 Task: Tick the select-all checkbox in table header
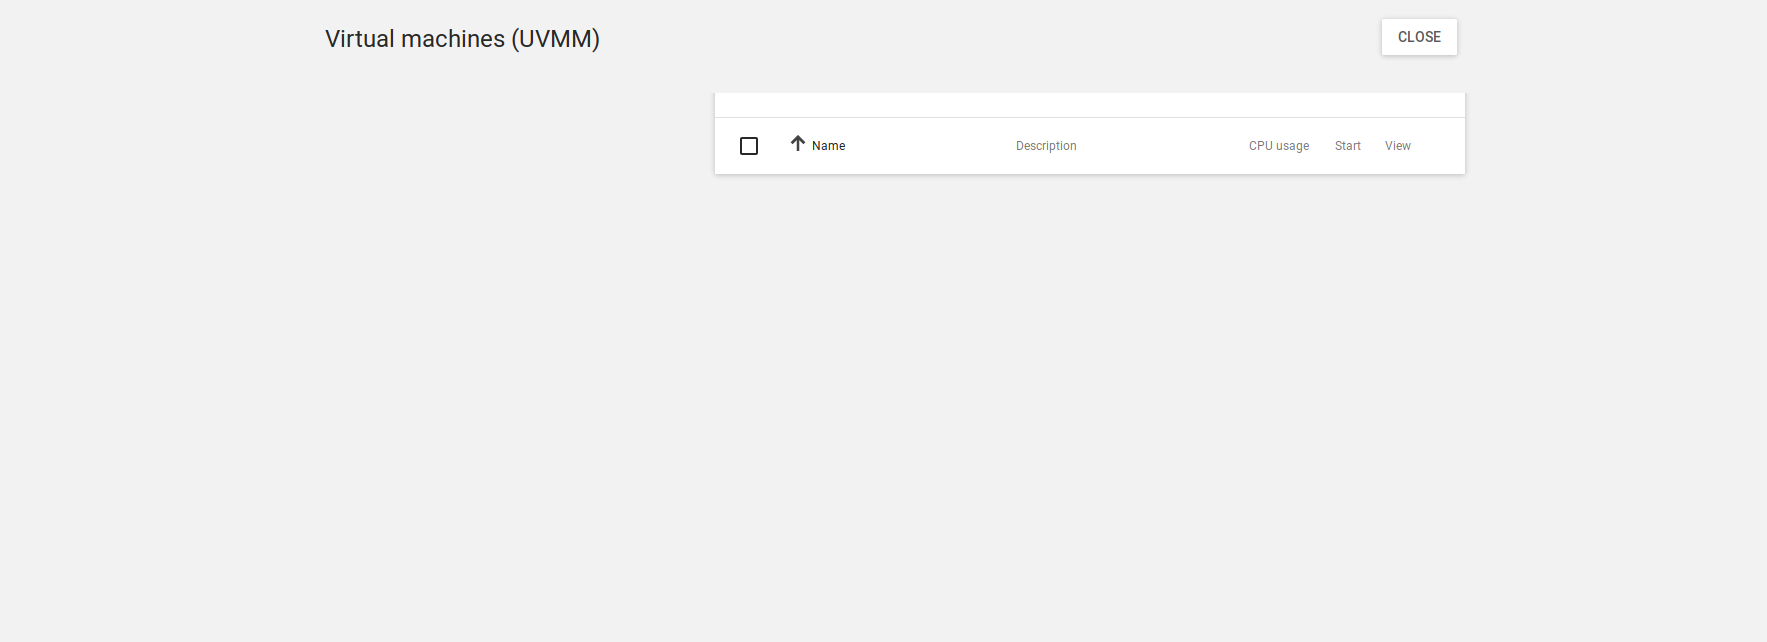(749, 146)
